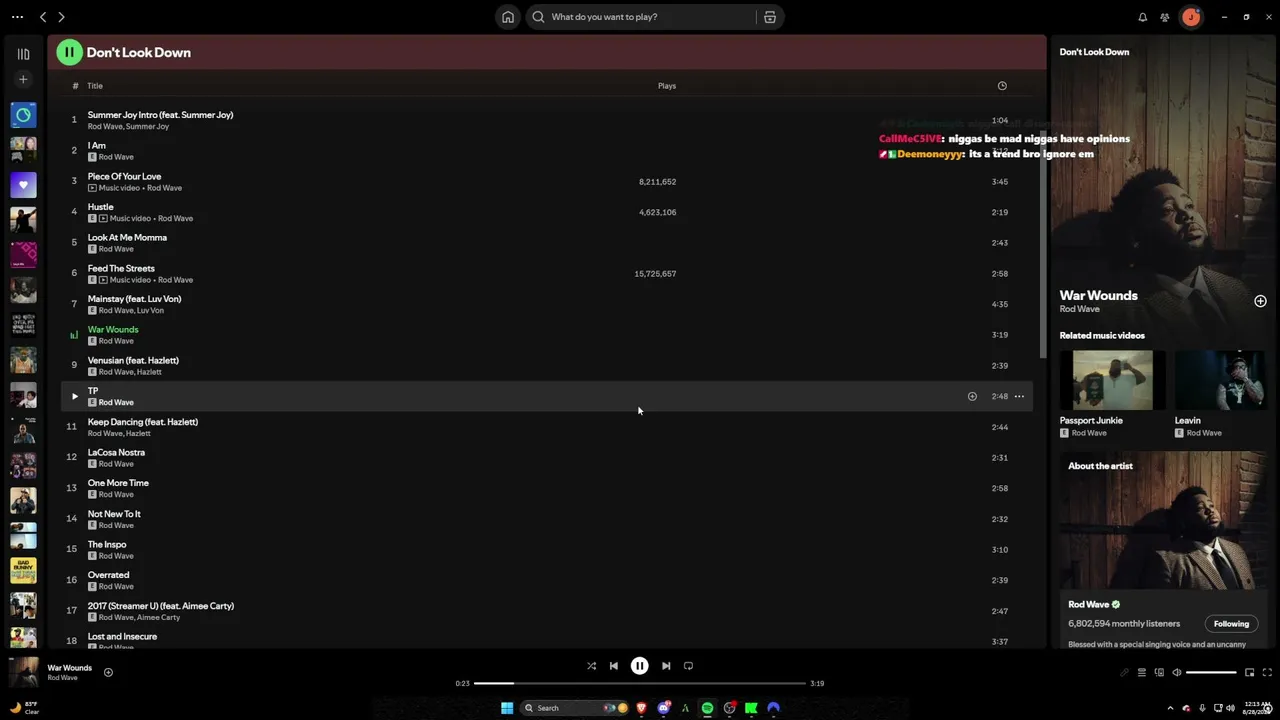1280x720 pixels.
Task: Enter full screen player mode
Action: click(x=1267, y=673)
